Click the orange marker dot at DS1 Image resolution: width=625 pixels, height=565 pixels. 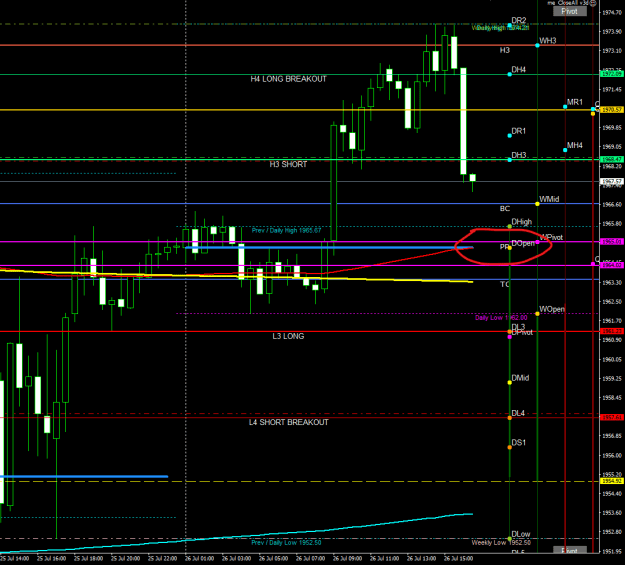(509, 447)
